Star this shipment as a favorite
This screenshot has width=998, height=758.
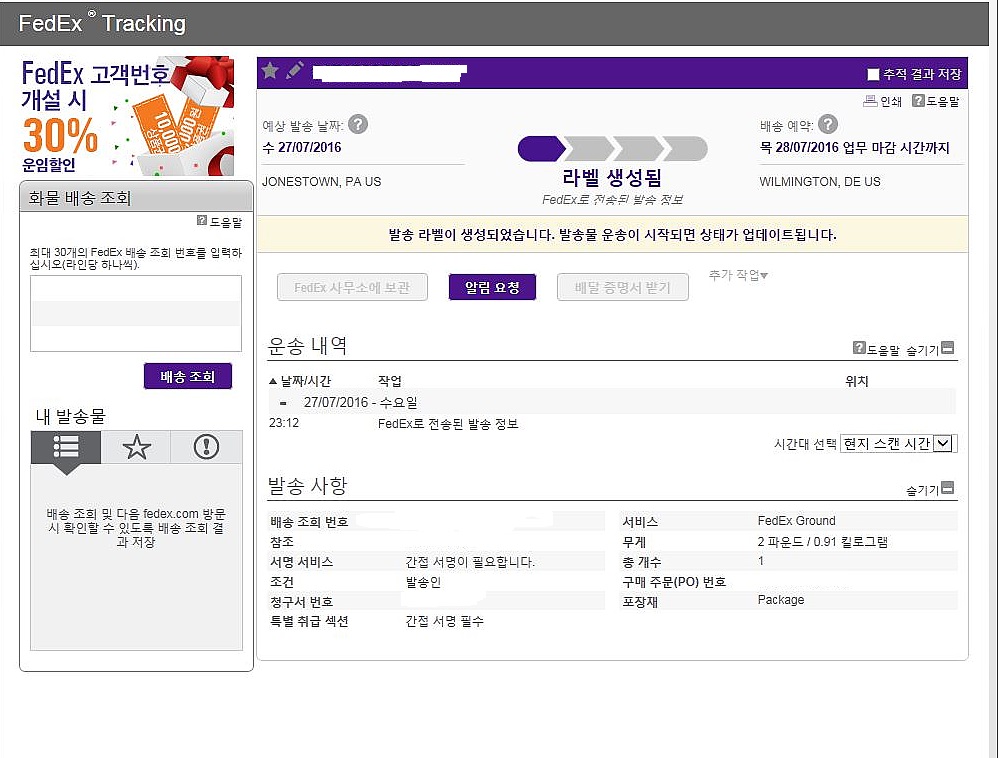click(x=270, y=71)
